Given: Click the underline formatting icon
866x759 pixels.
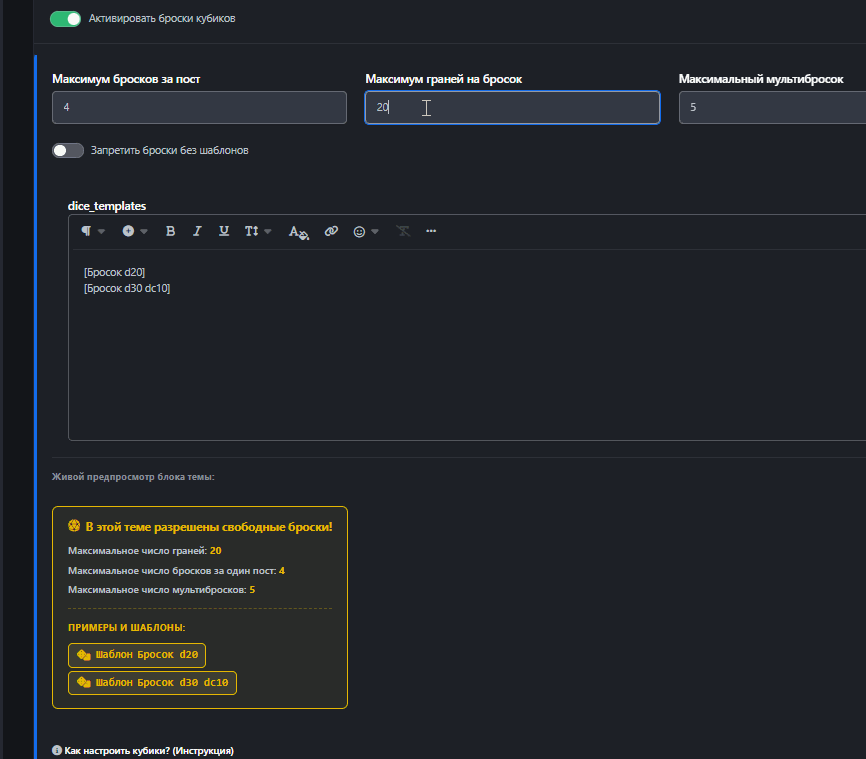Looking at the screenshot, I should 224,231.
